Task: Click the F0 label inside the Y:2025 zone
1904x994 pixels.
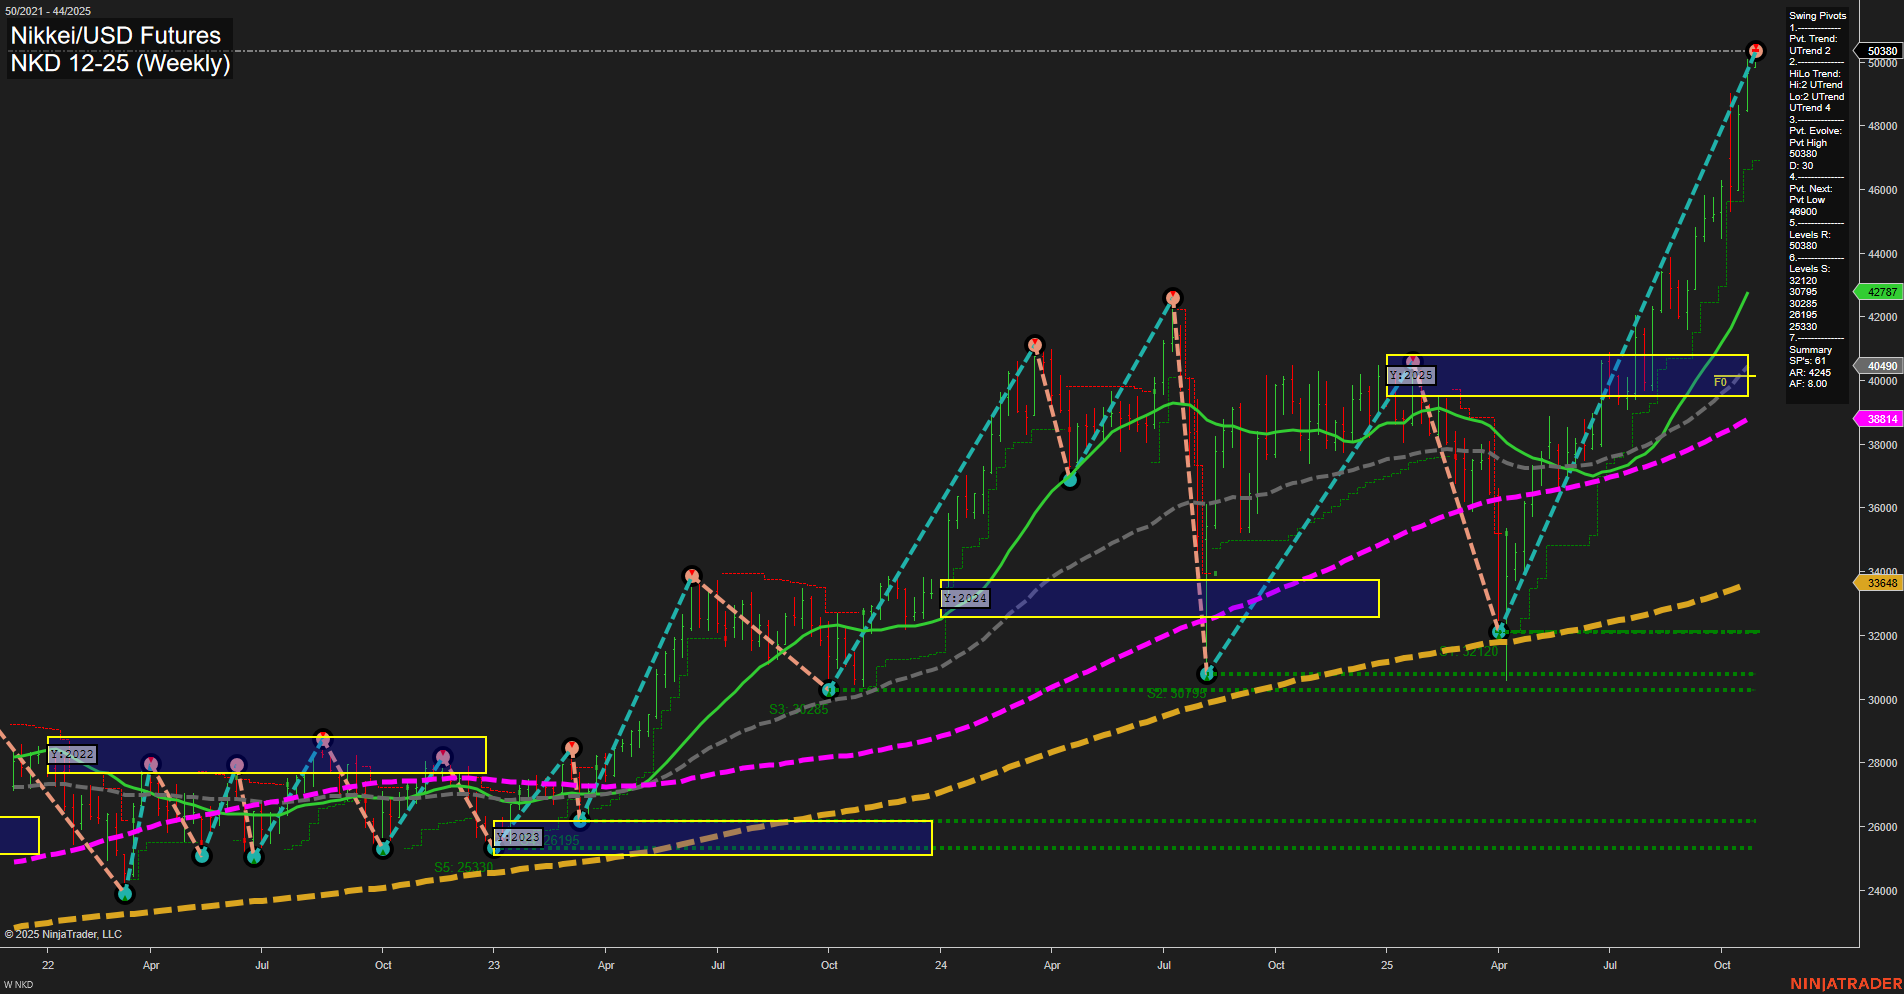Action: [x=1719, y=381]
